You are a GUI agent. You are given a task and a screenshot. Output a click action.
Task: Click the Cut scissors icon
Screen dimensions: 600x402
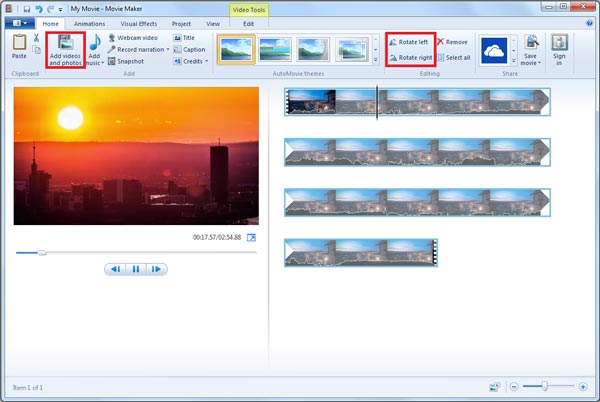pos(36,38)
